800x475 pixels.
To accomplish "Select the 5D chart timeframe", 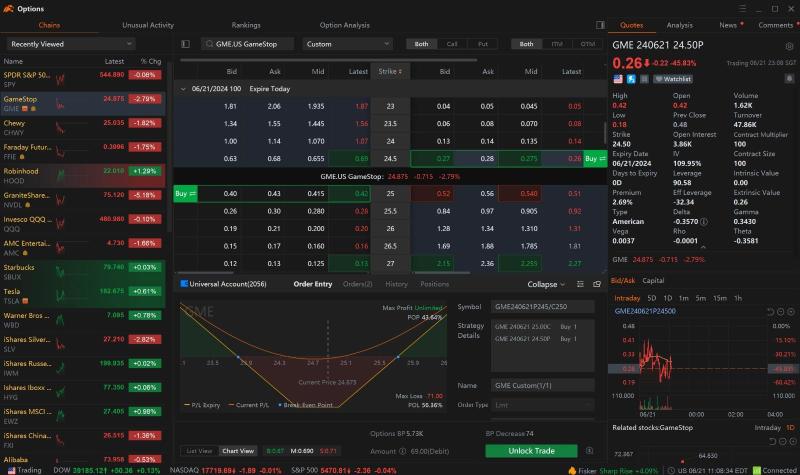I will [652, 298].
